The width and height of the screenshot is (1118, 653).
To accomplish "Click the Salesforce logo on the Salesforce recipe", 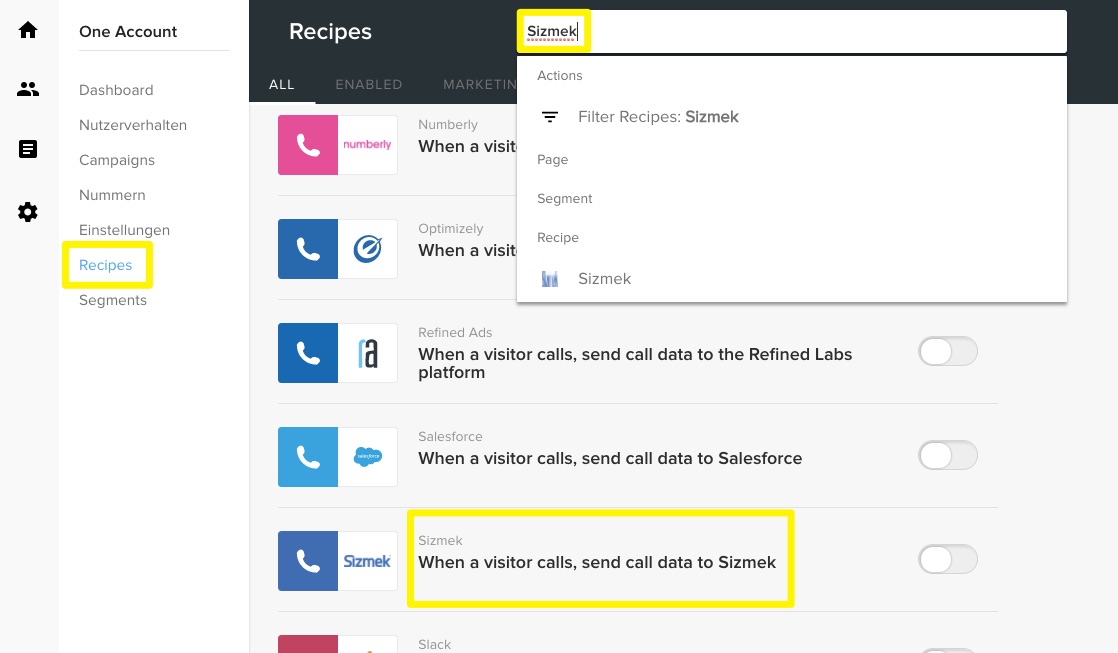I will pyautogui.click(x=368, y=457).
